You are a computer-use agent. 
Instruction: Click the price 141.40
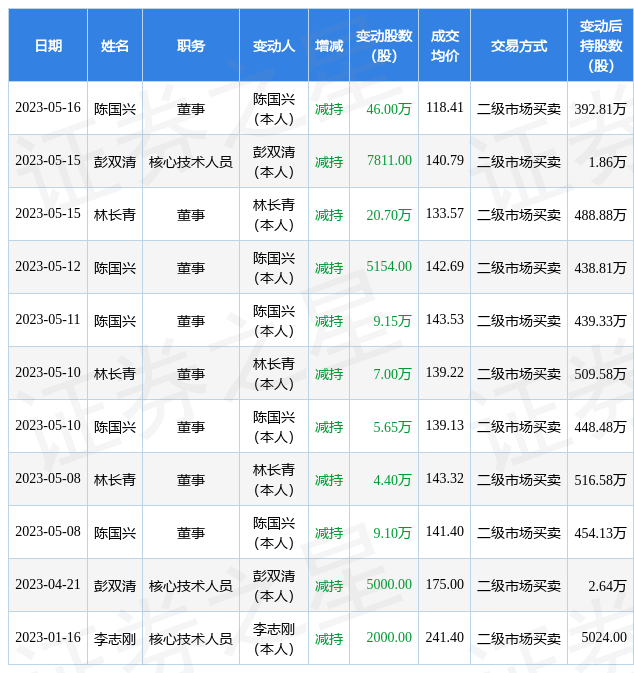point(445,531)
